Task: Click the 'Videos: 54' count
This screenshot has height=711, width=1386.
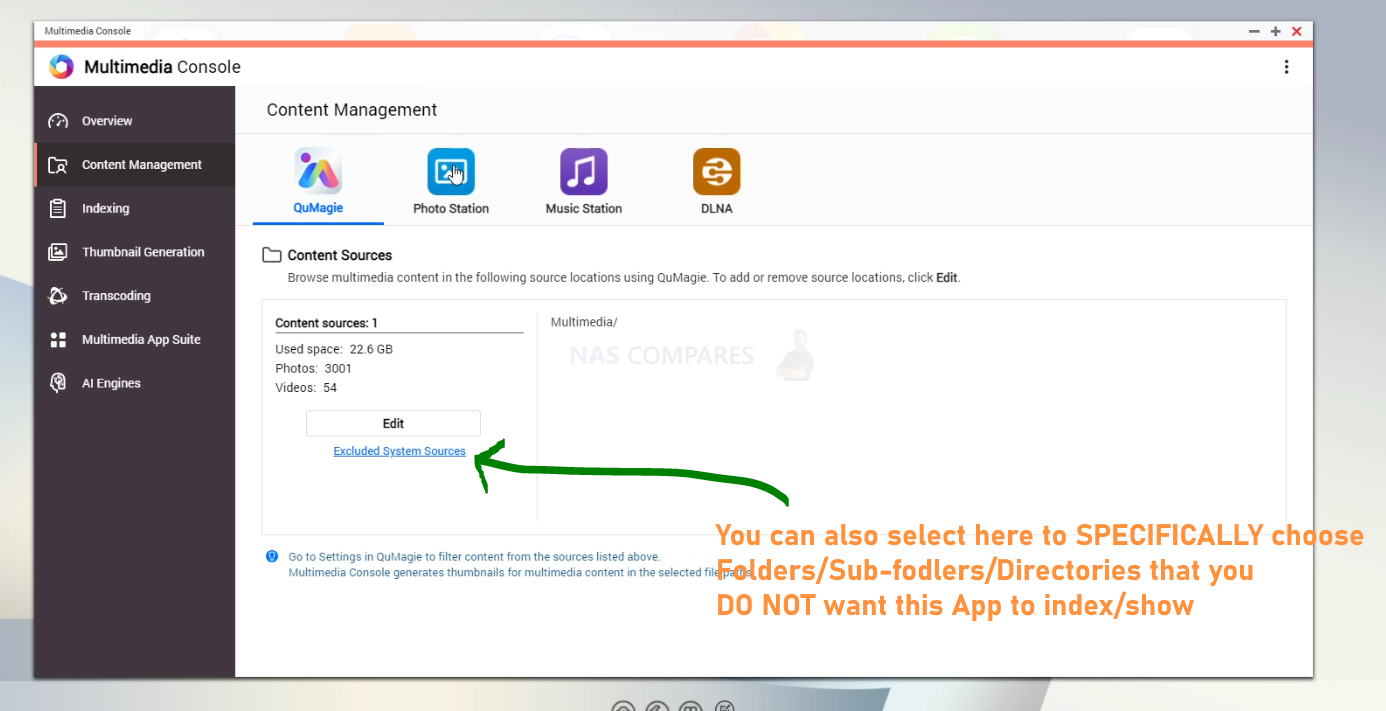Action: 306,387
